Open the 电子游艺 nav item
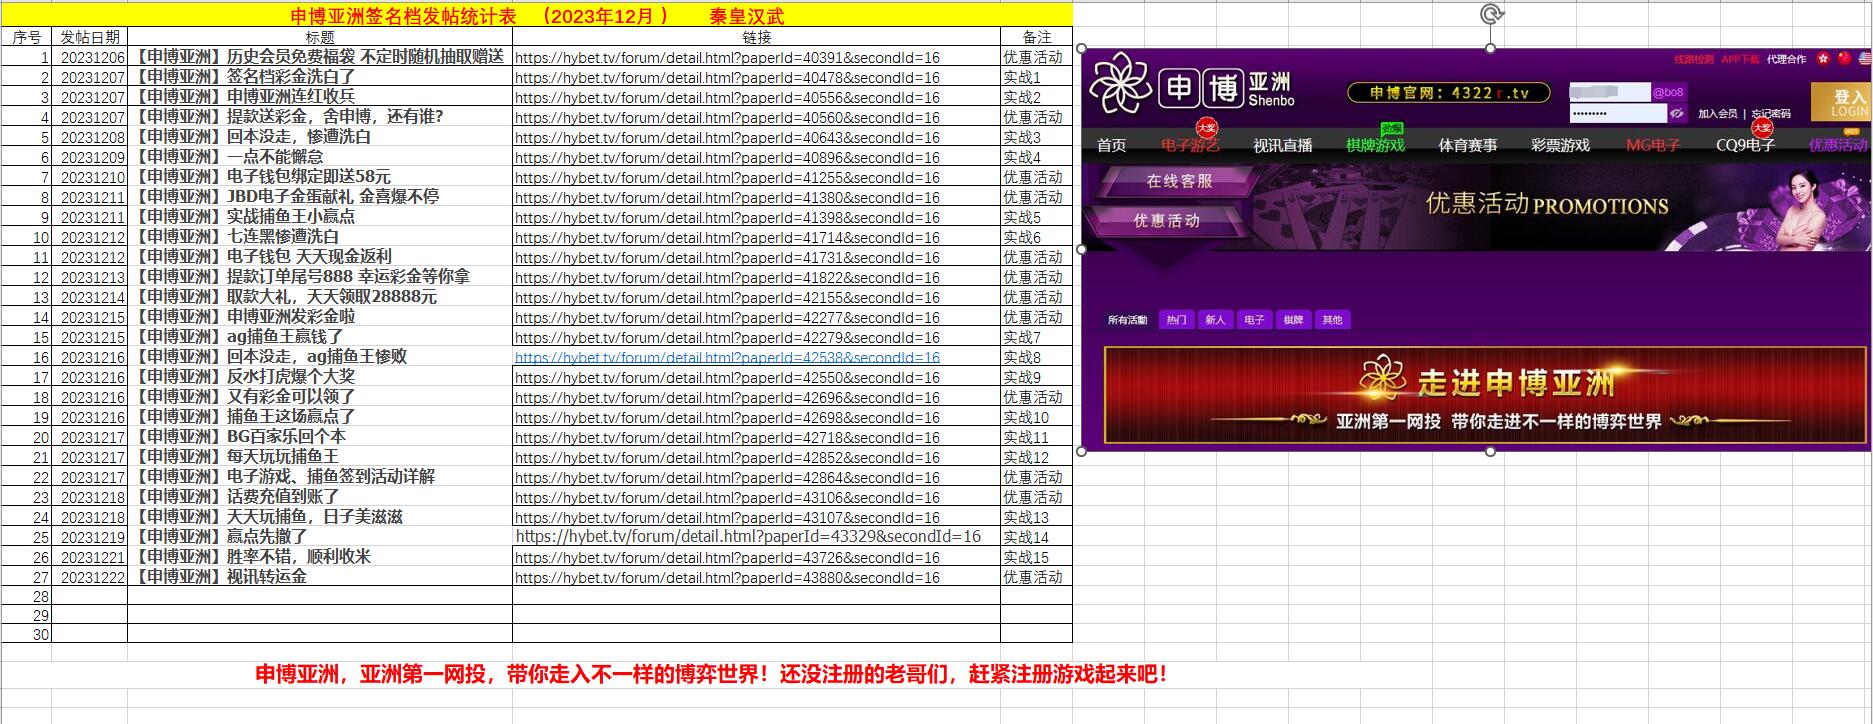Viewport: 1873px width, 724px height. pyautogui.click(x=1190, y=146)
